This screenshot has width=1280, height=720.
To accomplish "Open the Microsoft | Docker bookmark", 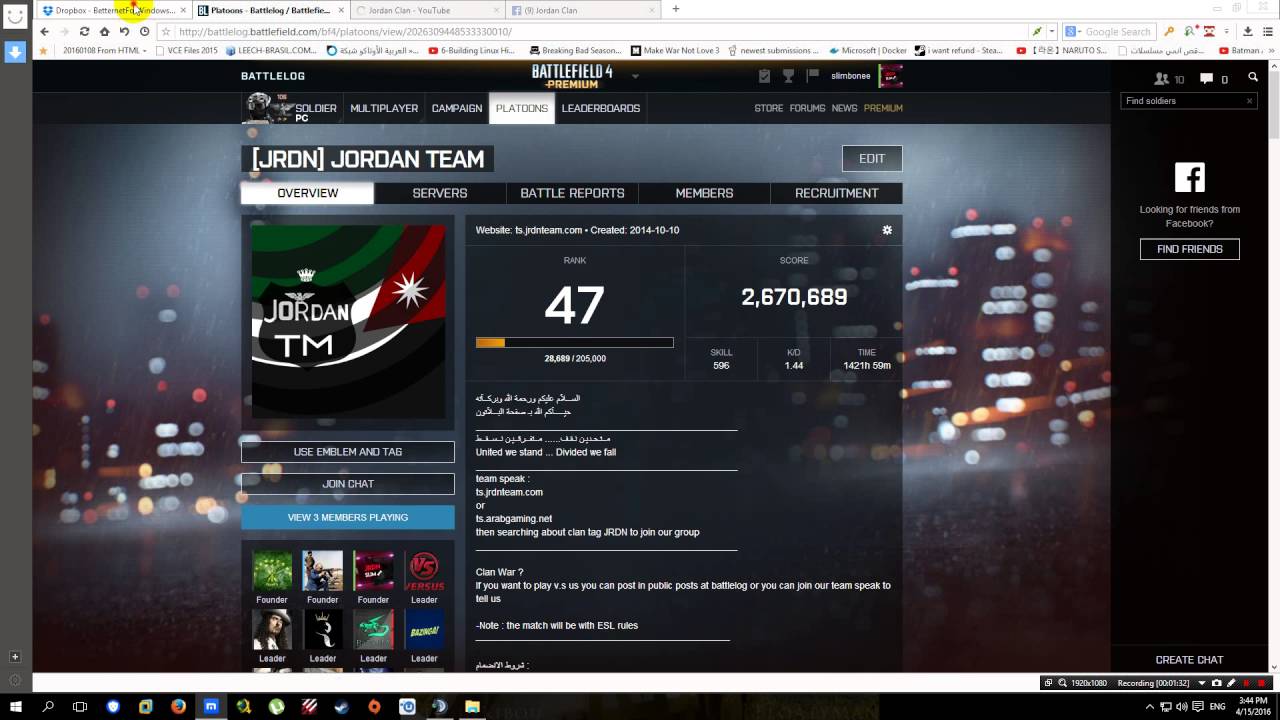I will click(868, 50).
